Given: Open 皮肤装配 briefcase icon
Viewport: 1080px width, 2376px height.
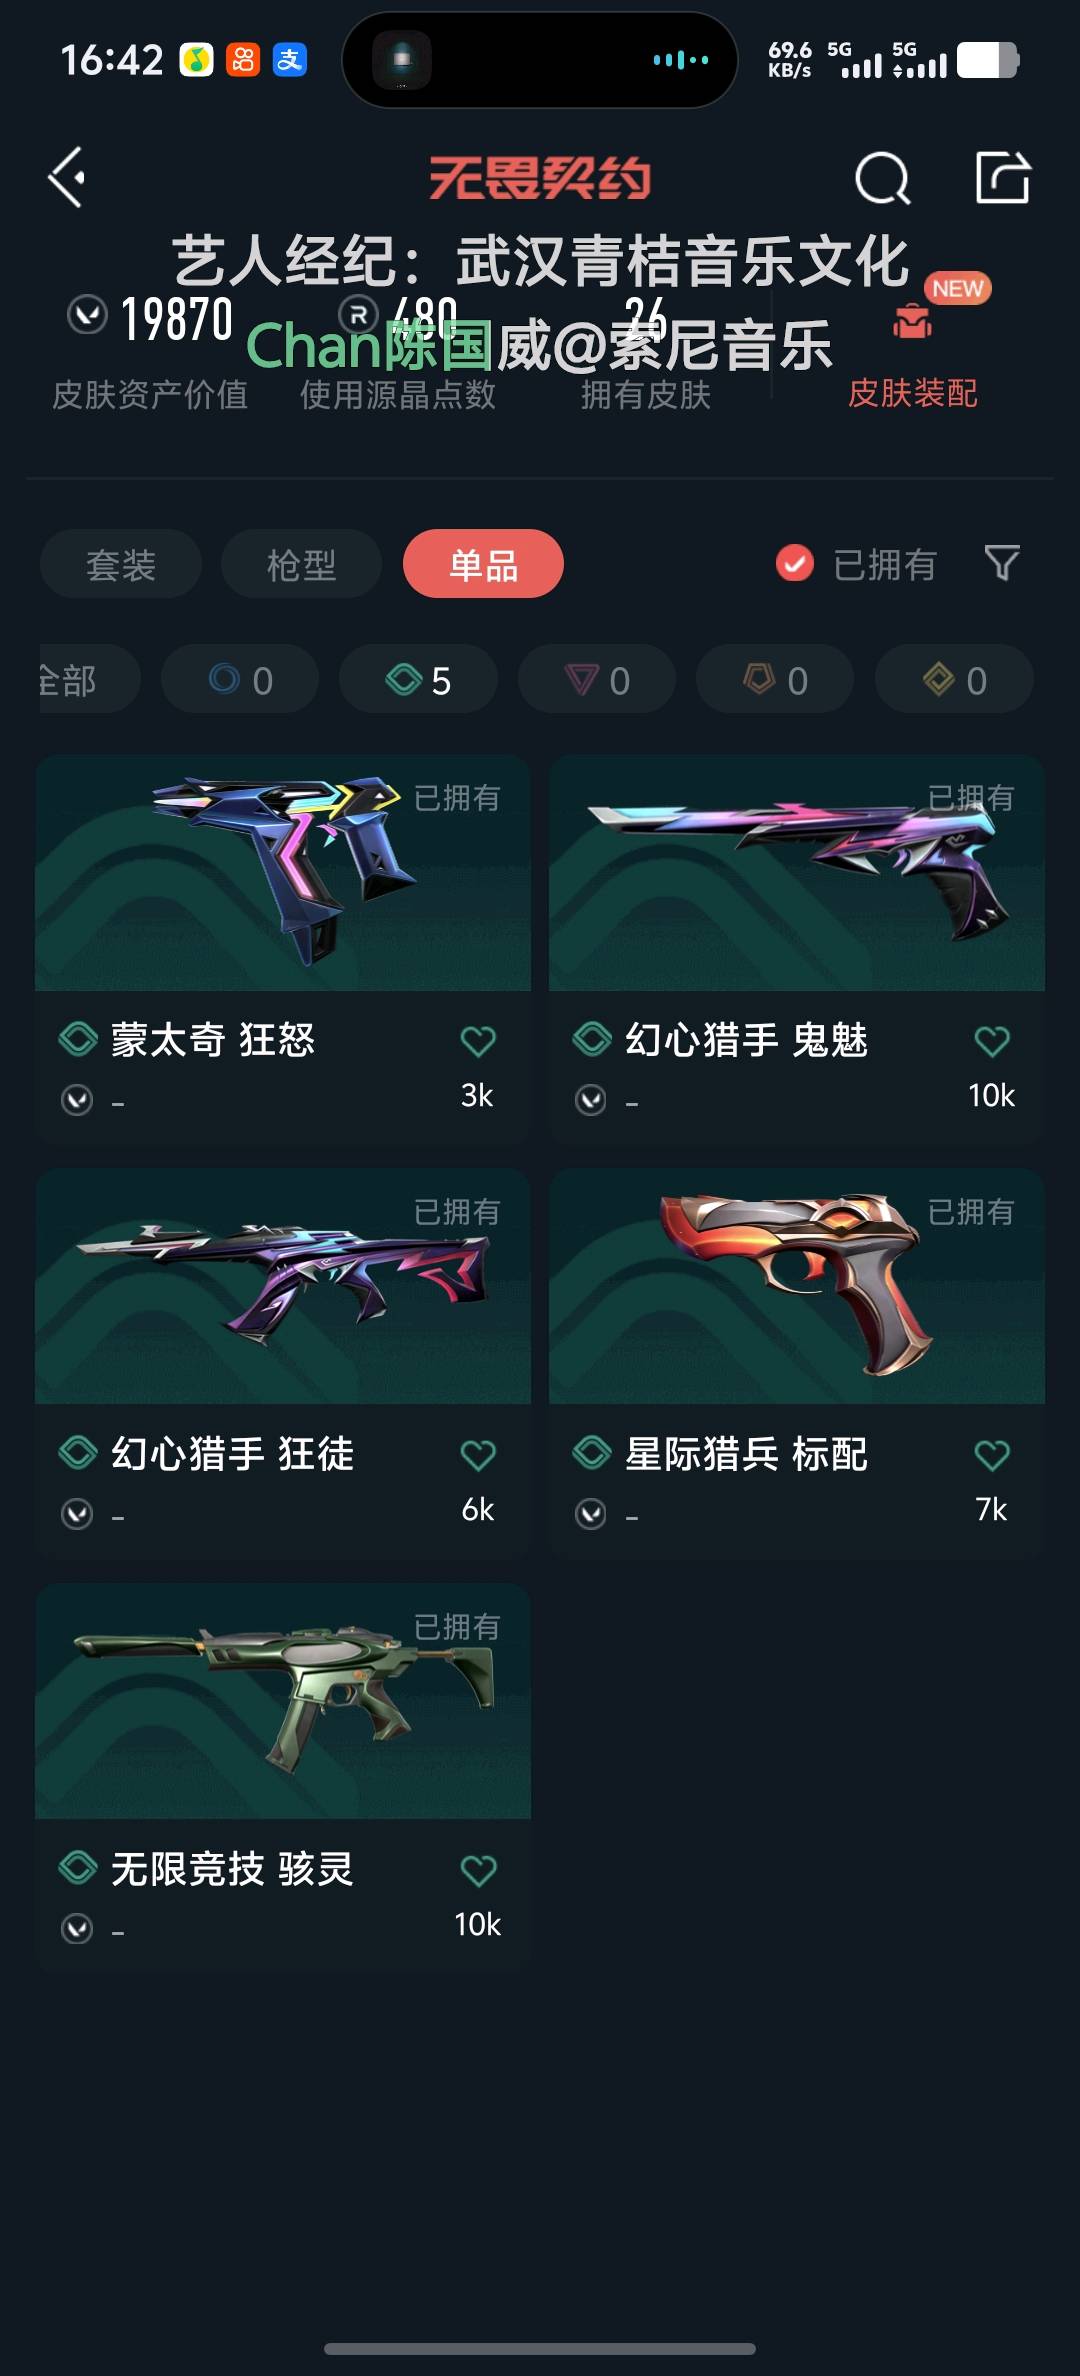Looking at the screenshot, I should click(911, 322).
